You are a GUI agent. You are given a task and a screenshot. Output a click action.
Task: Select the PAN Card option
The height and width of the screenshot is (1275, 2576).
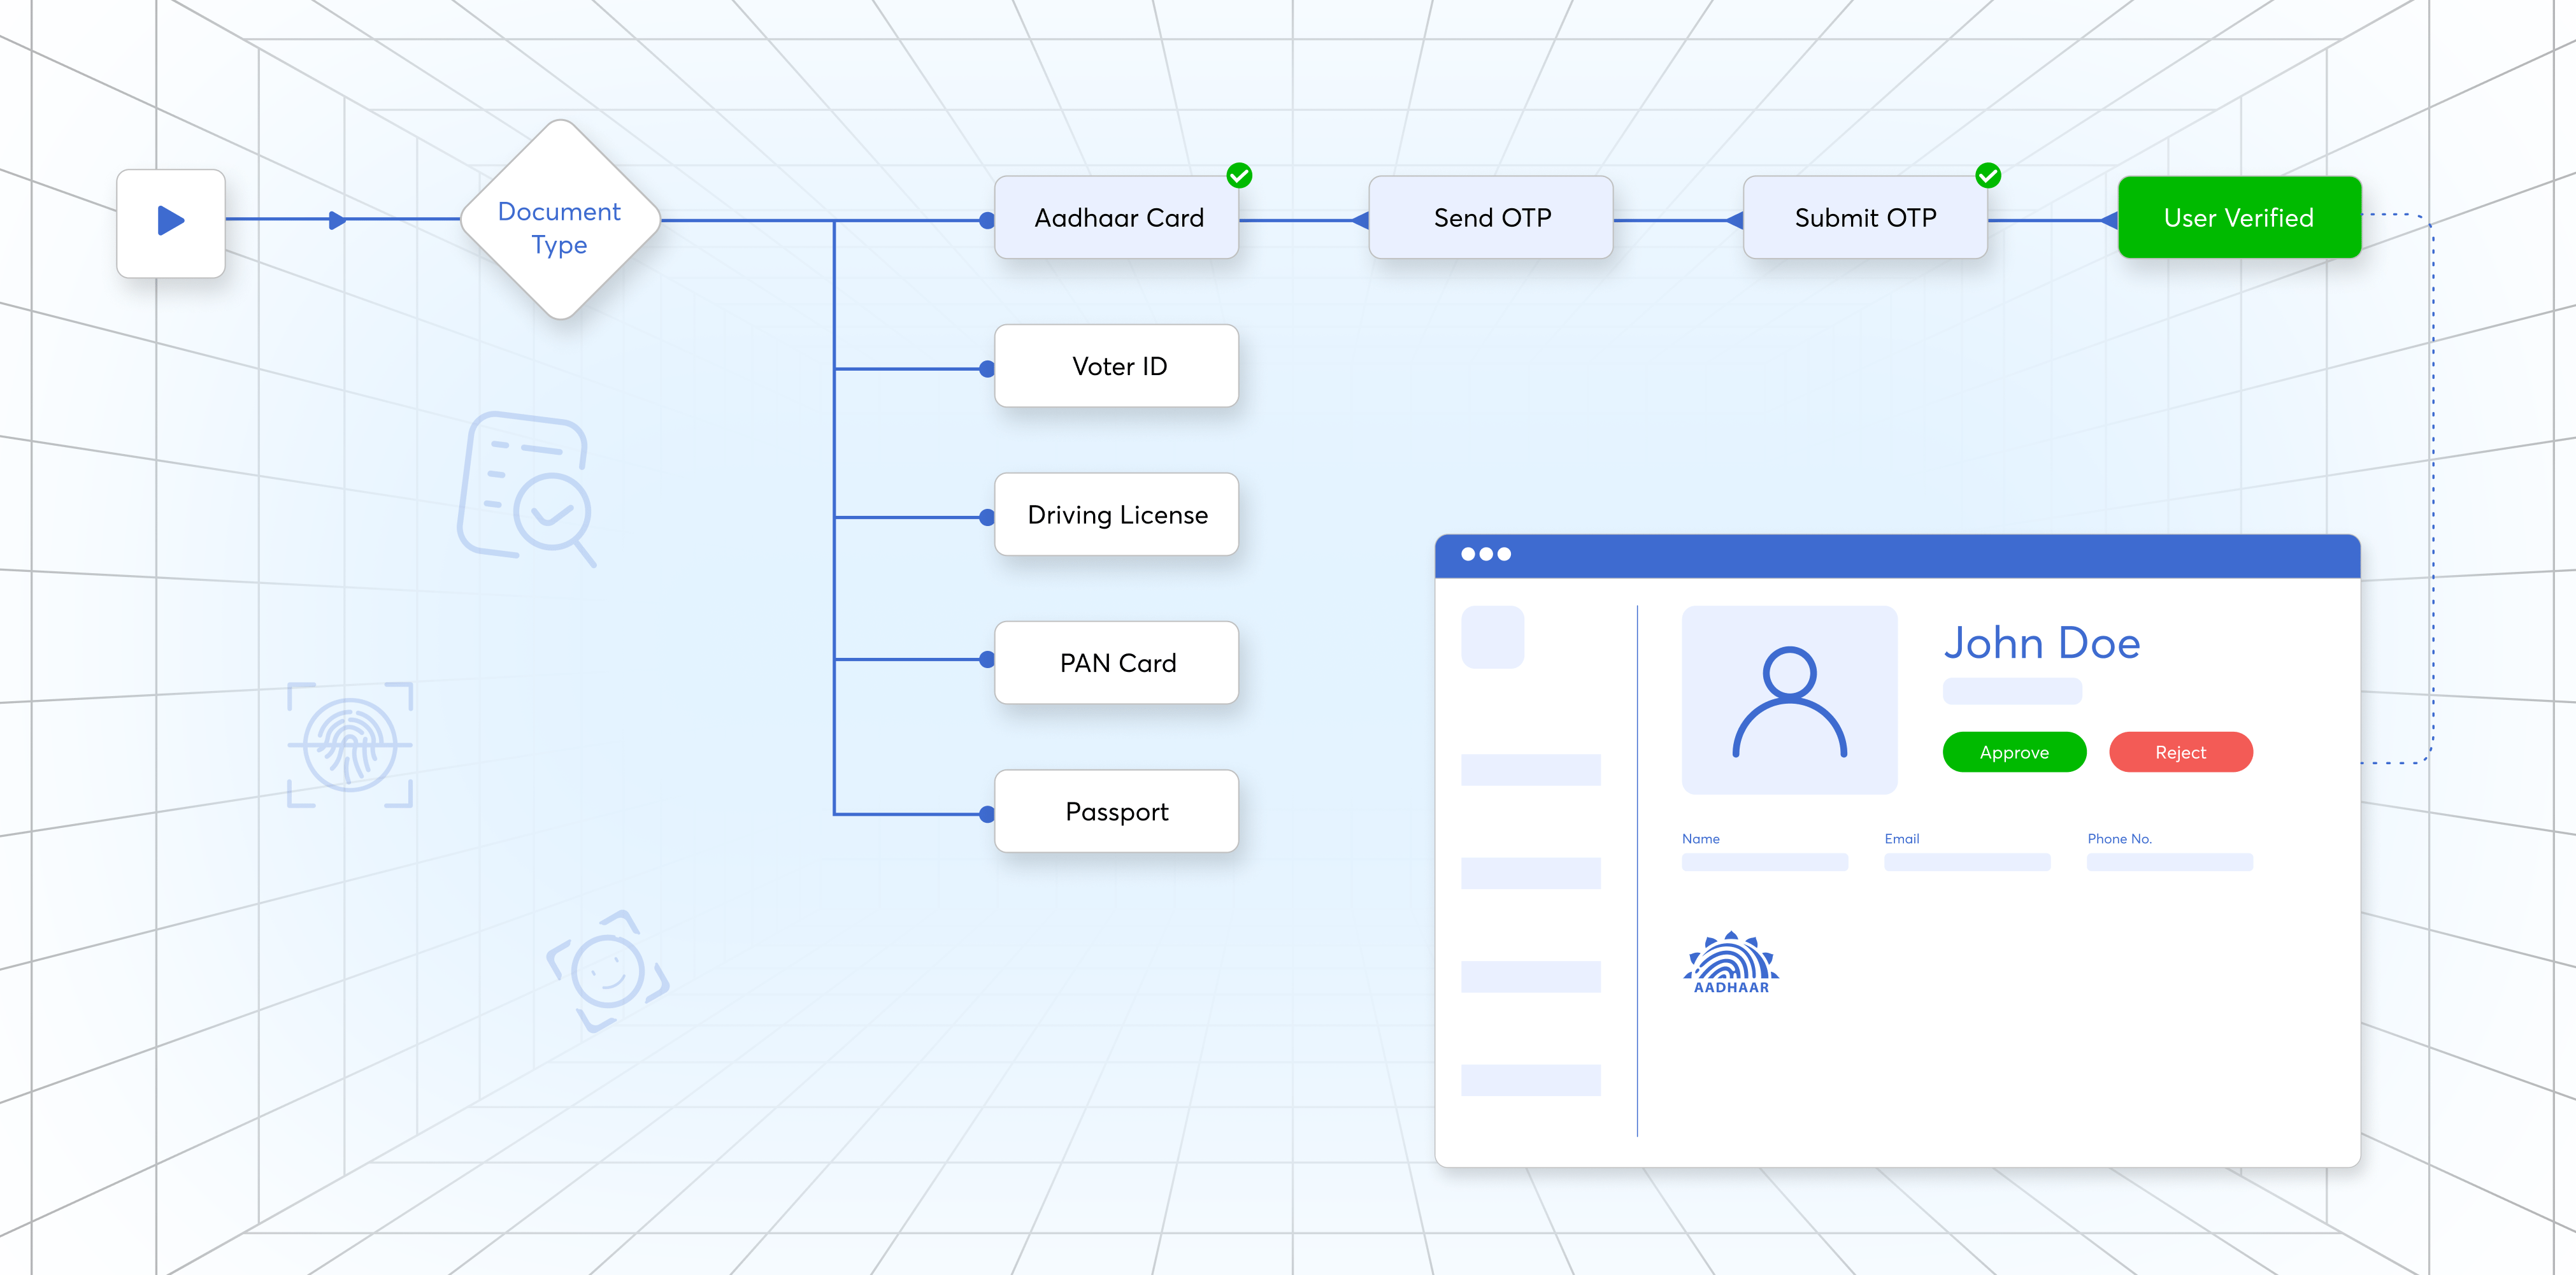point(1117,663)
